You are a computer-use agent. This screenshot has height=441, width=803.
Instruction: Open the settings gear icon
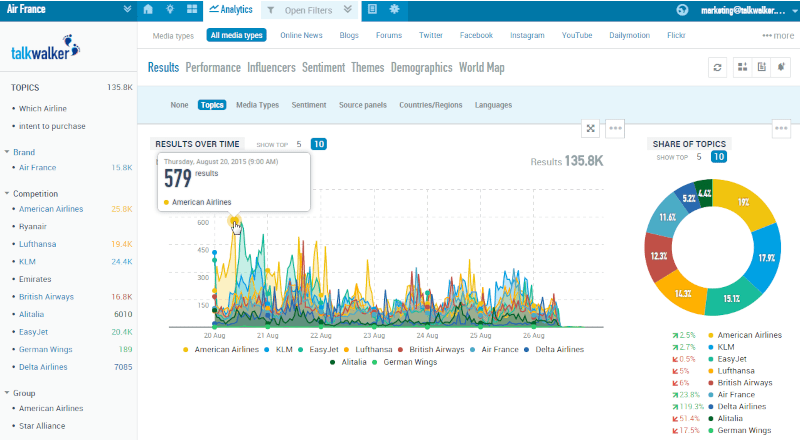tap(394, 10)
